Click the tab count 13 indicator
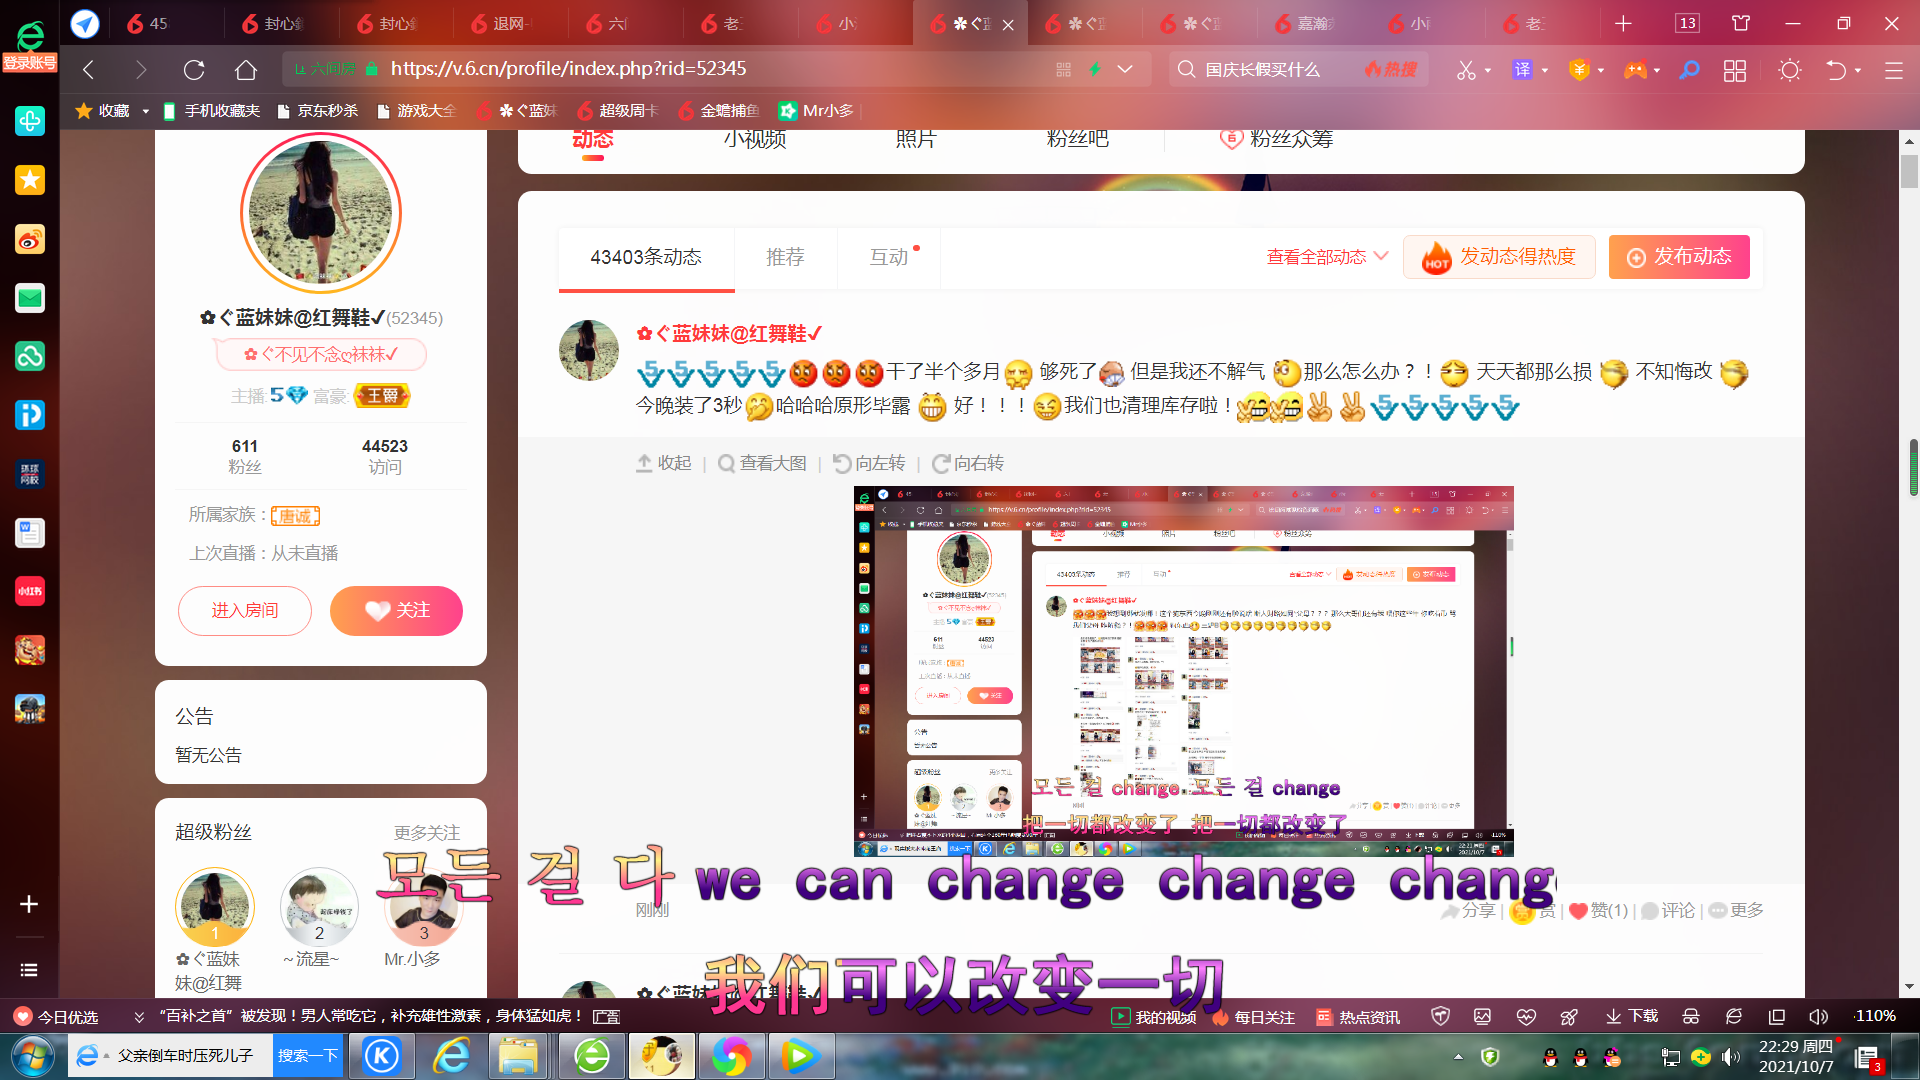1920x1080 pixels. [x=1687, y=23]
